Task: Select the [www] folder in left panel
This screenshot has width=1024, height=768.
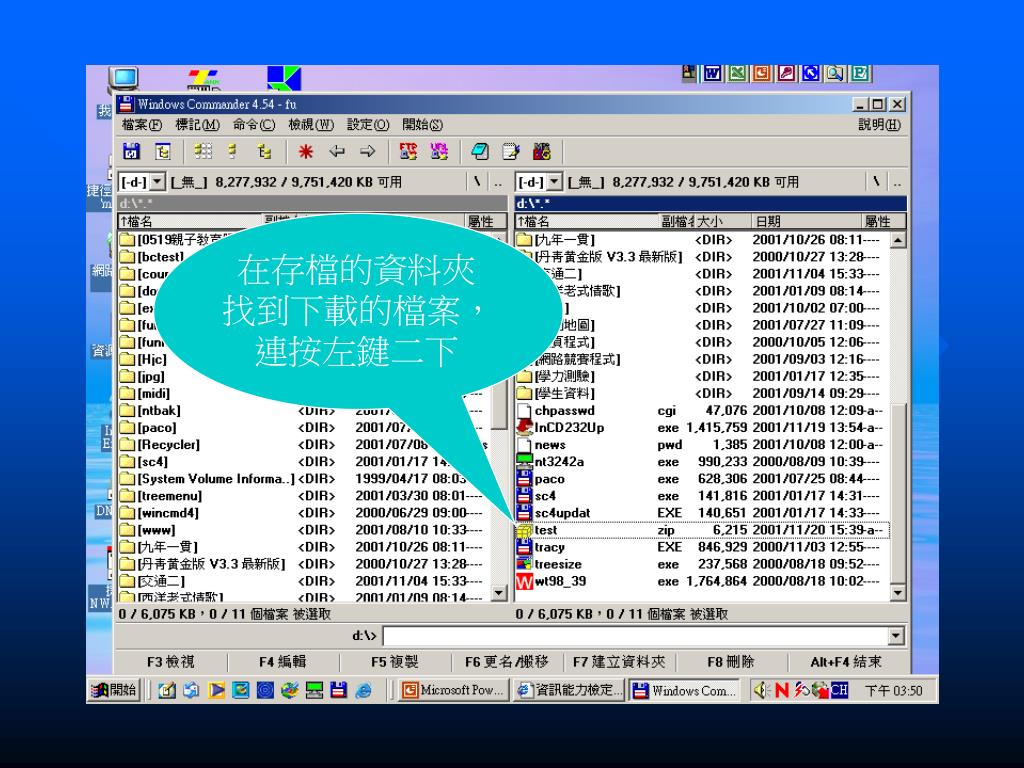Action: coord(304,530)
